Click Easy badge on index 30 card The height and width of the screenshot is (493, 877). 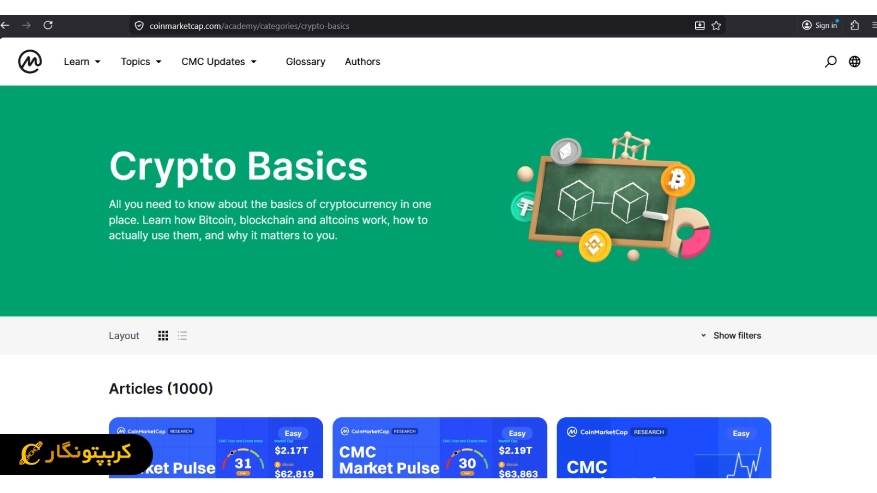click(x=517, y=433)
